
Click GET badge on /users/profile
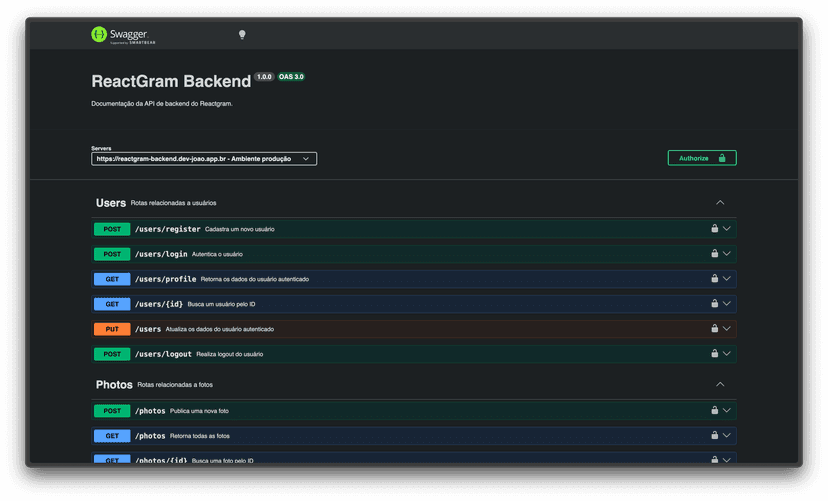pyautogui.click(x=112, y=279)
